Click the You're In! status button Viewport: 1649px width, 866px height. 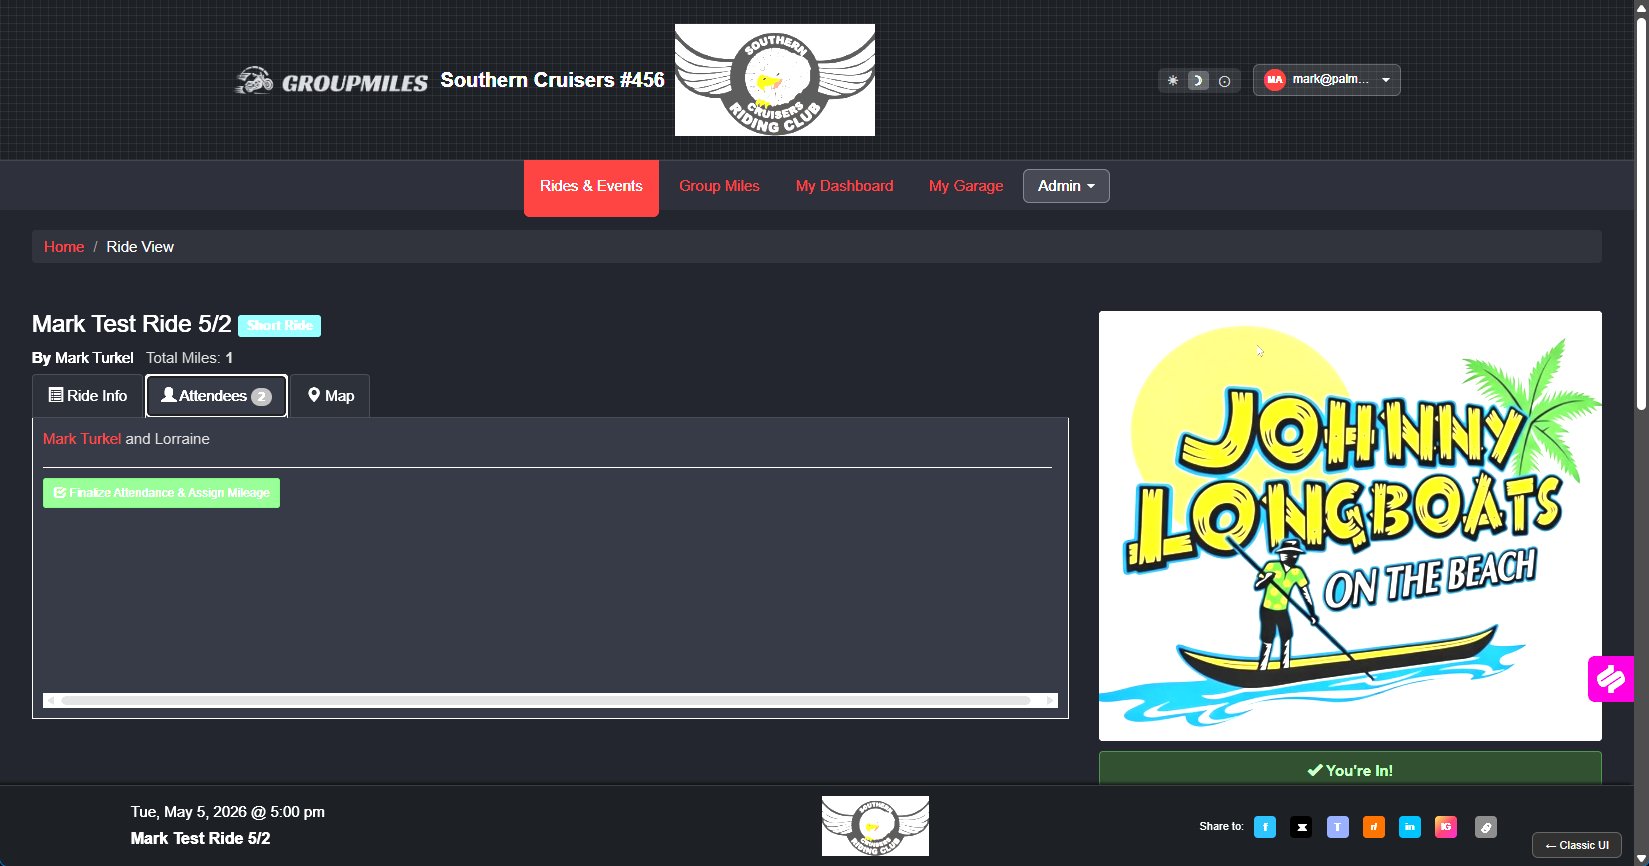coord(1350,769)
